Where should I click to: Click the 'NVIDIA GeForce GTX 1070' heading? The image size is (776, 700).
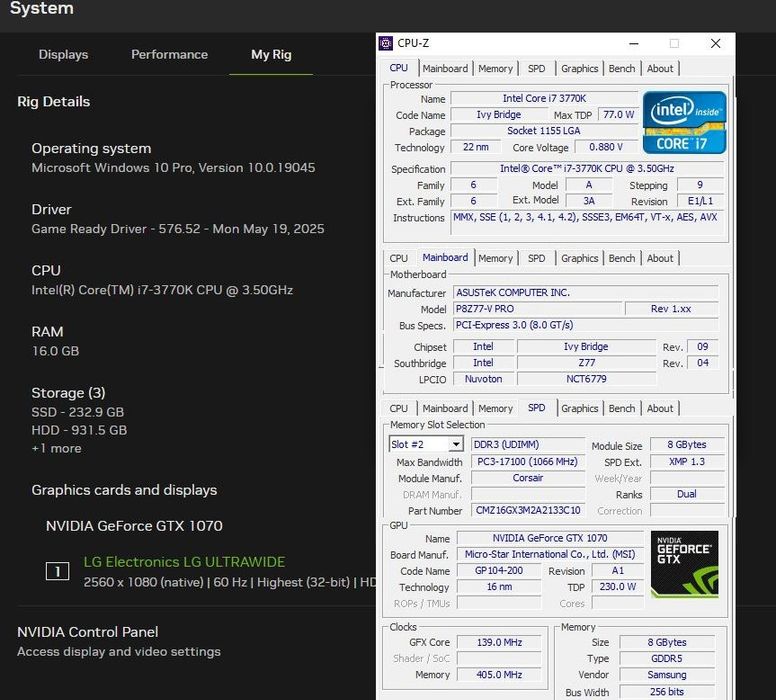134,526
